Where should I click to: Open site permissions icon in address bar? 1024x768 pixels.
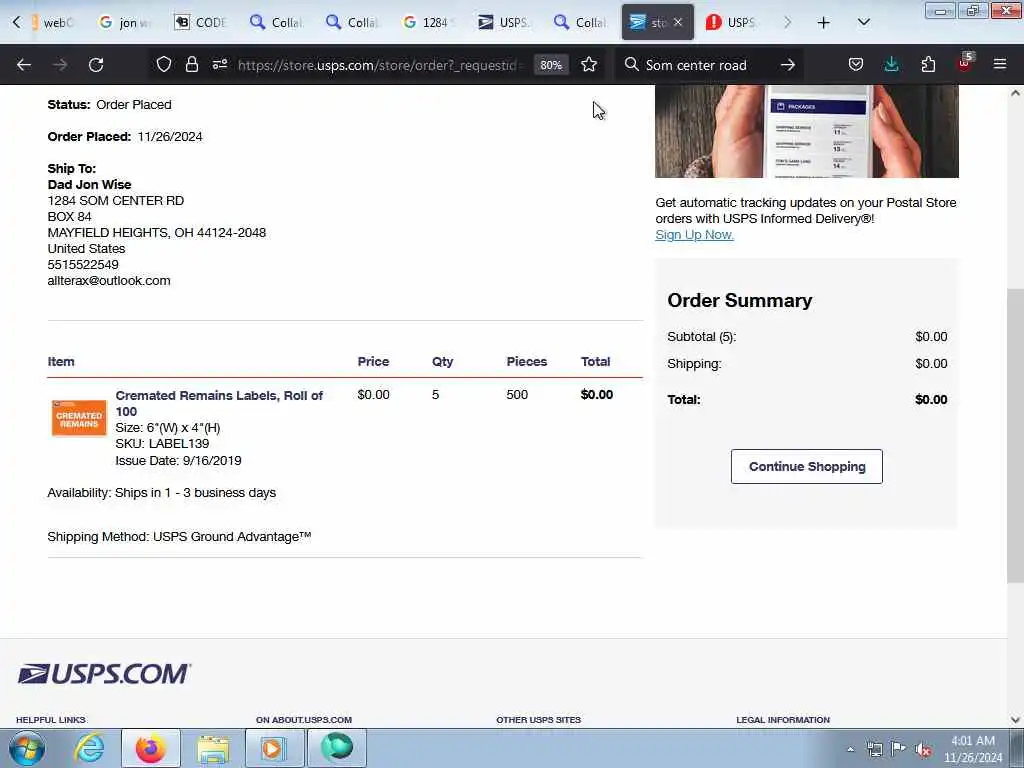point(219,64)
